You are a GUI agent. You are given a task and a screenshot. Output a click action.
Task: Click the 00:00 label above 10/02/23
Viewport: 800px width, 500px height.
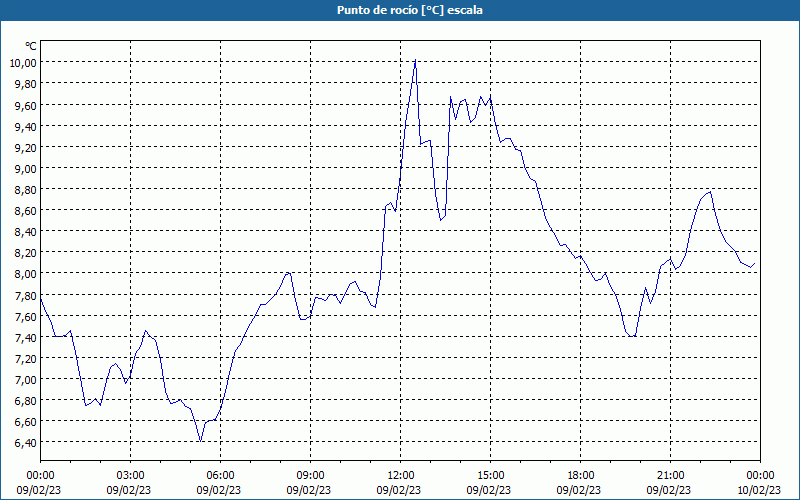pos(760,475)
